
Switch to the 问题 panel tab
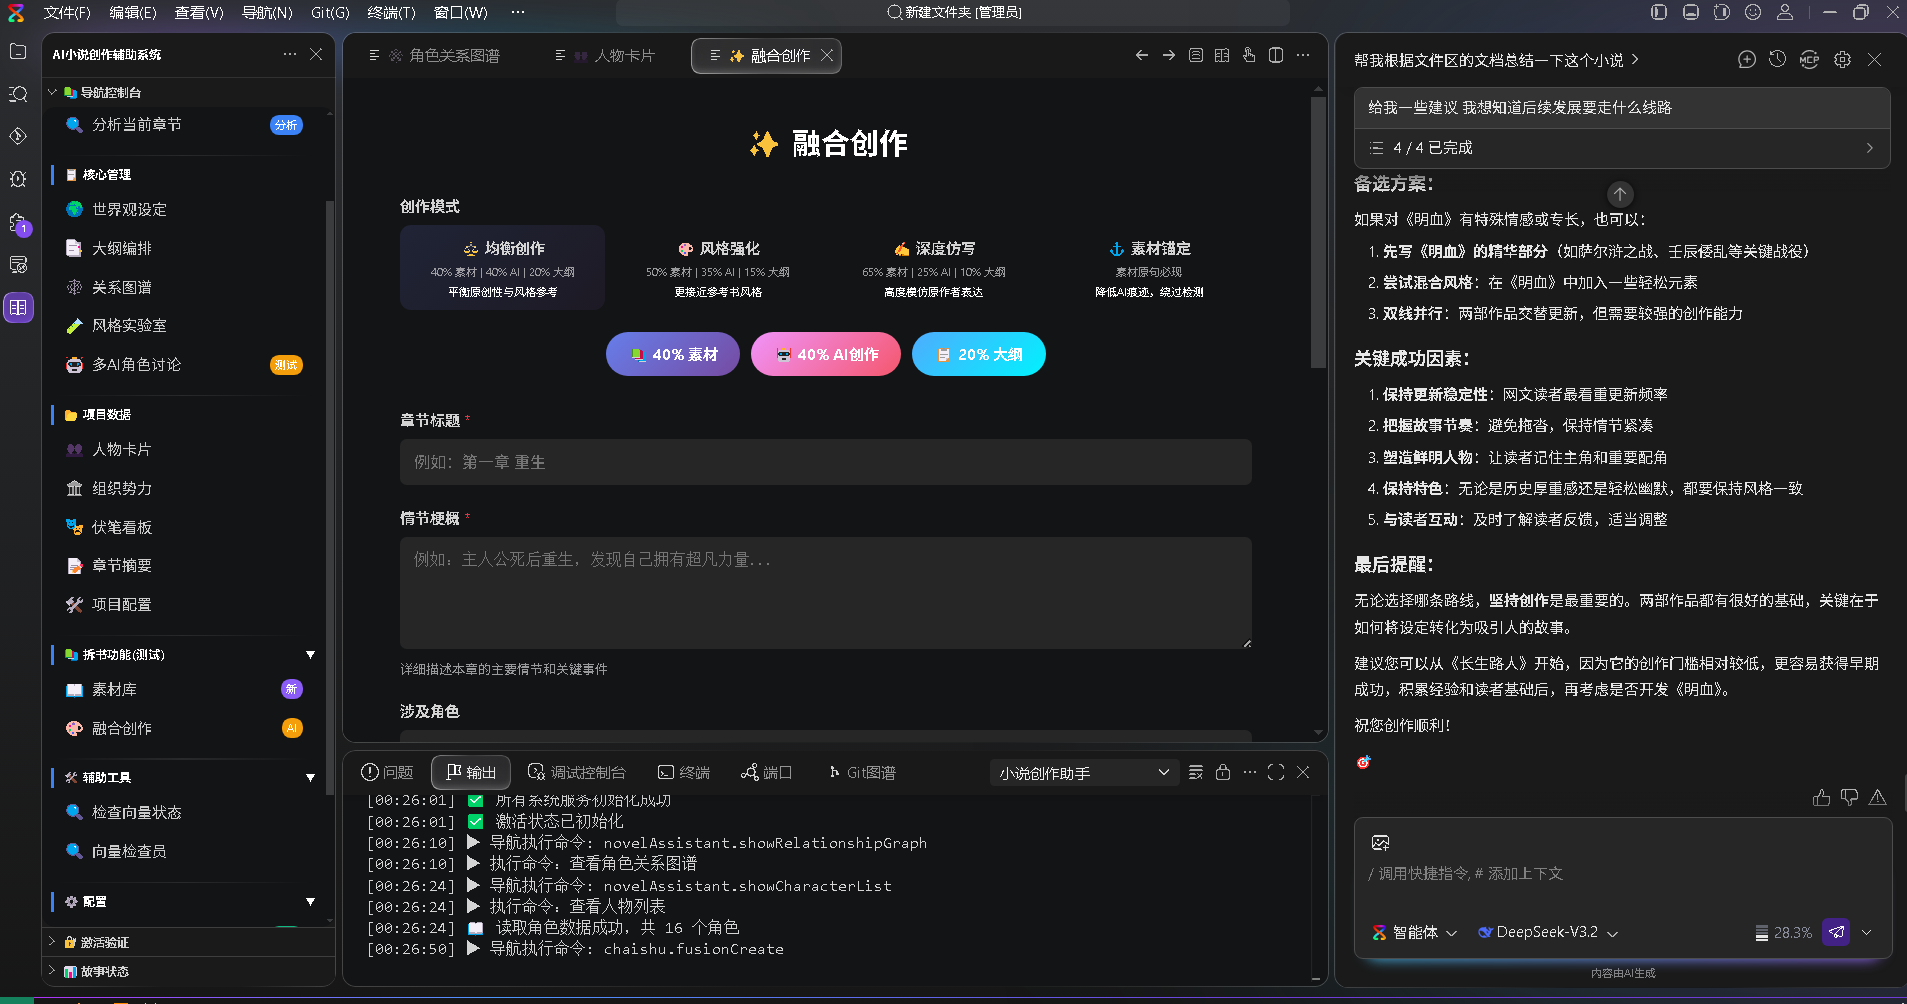[387, 772]
